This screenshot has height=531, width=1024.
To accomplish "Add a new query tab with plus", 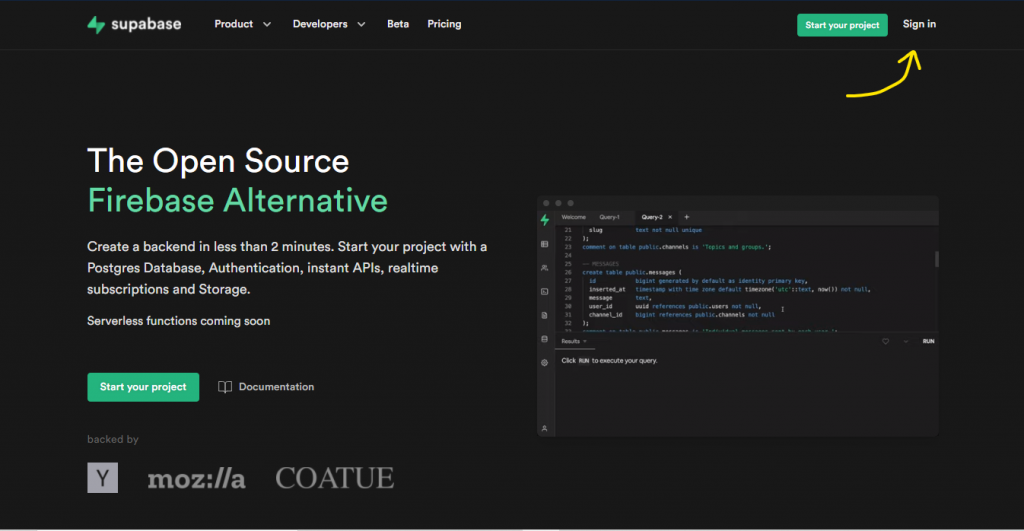I will tap(686, 217).
